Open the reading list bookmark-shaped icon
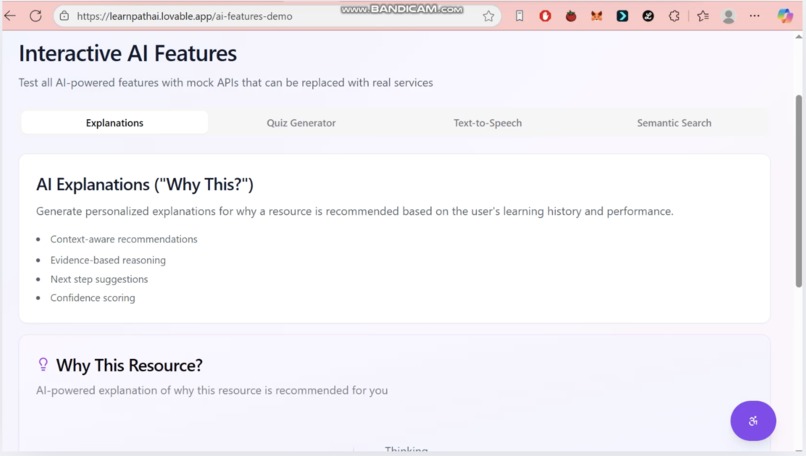Screen dimensions: 806x456 (519, 16)
